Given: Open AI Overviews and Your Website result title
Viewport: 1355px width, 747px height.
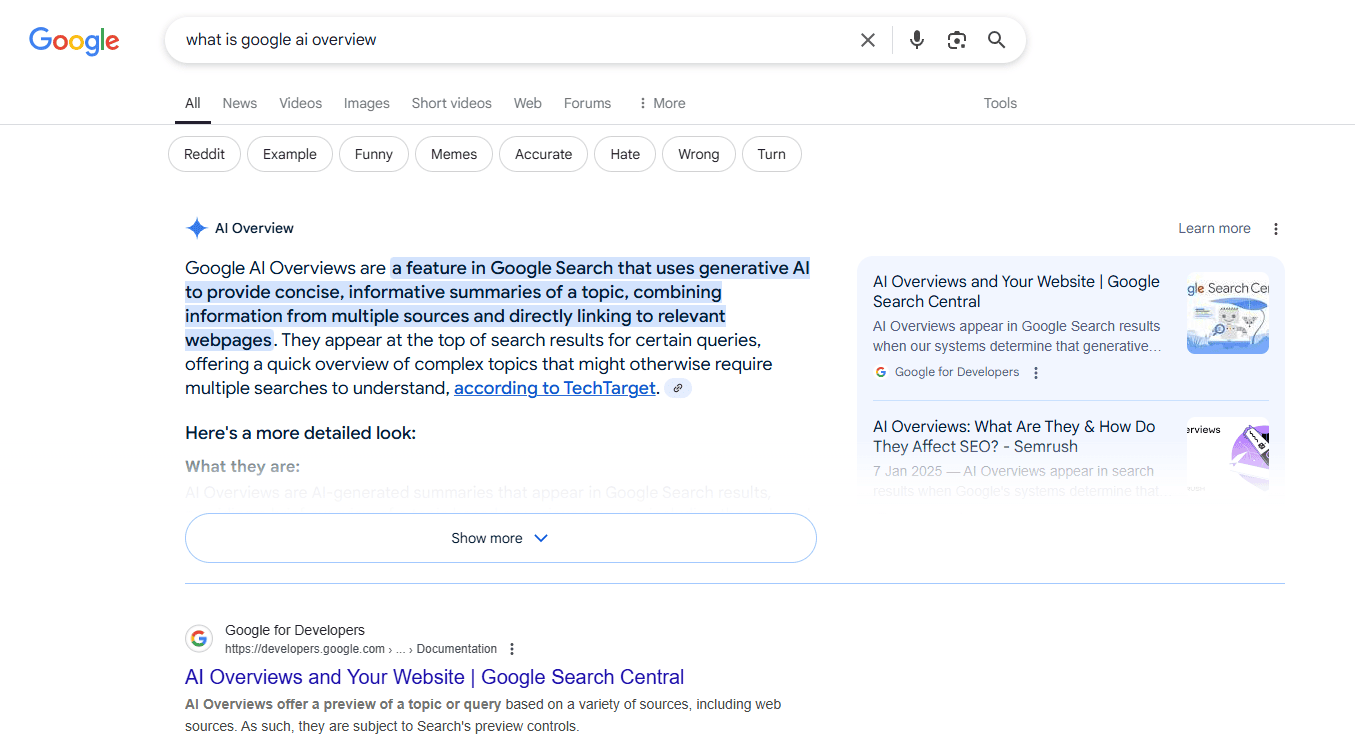Looking at the screenshot, I should (435, 677).
